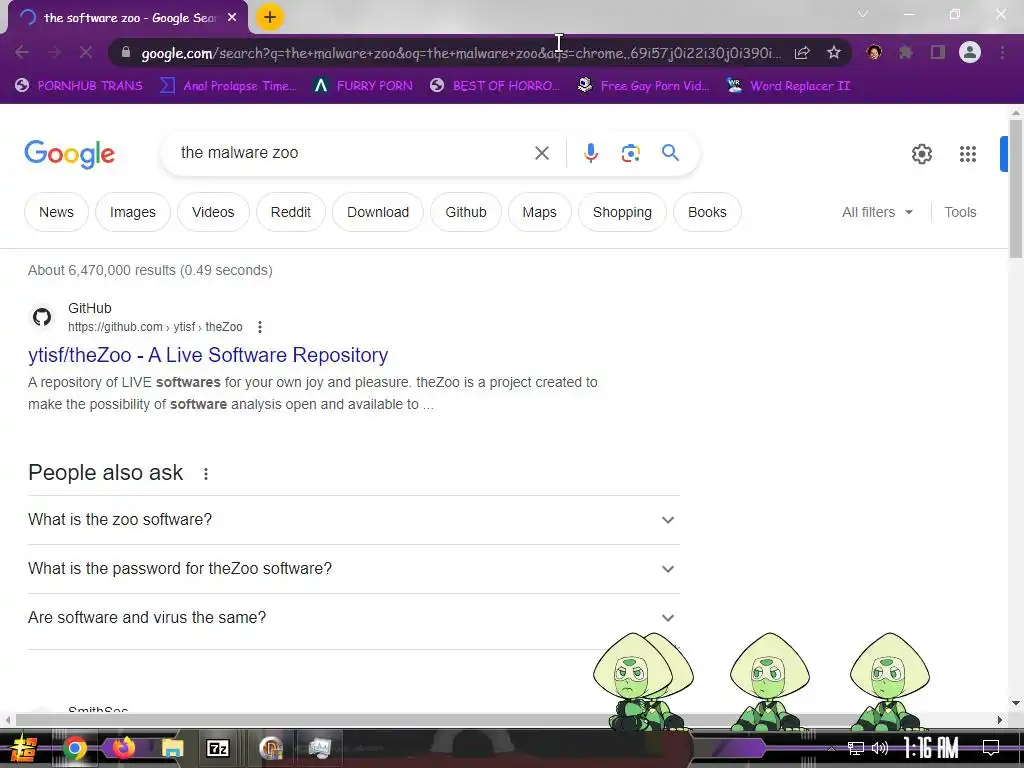View site information lock icon
This screenshot has width=1024, height=768.
126,53
